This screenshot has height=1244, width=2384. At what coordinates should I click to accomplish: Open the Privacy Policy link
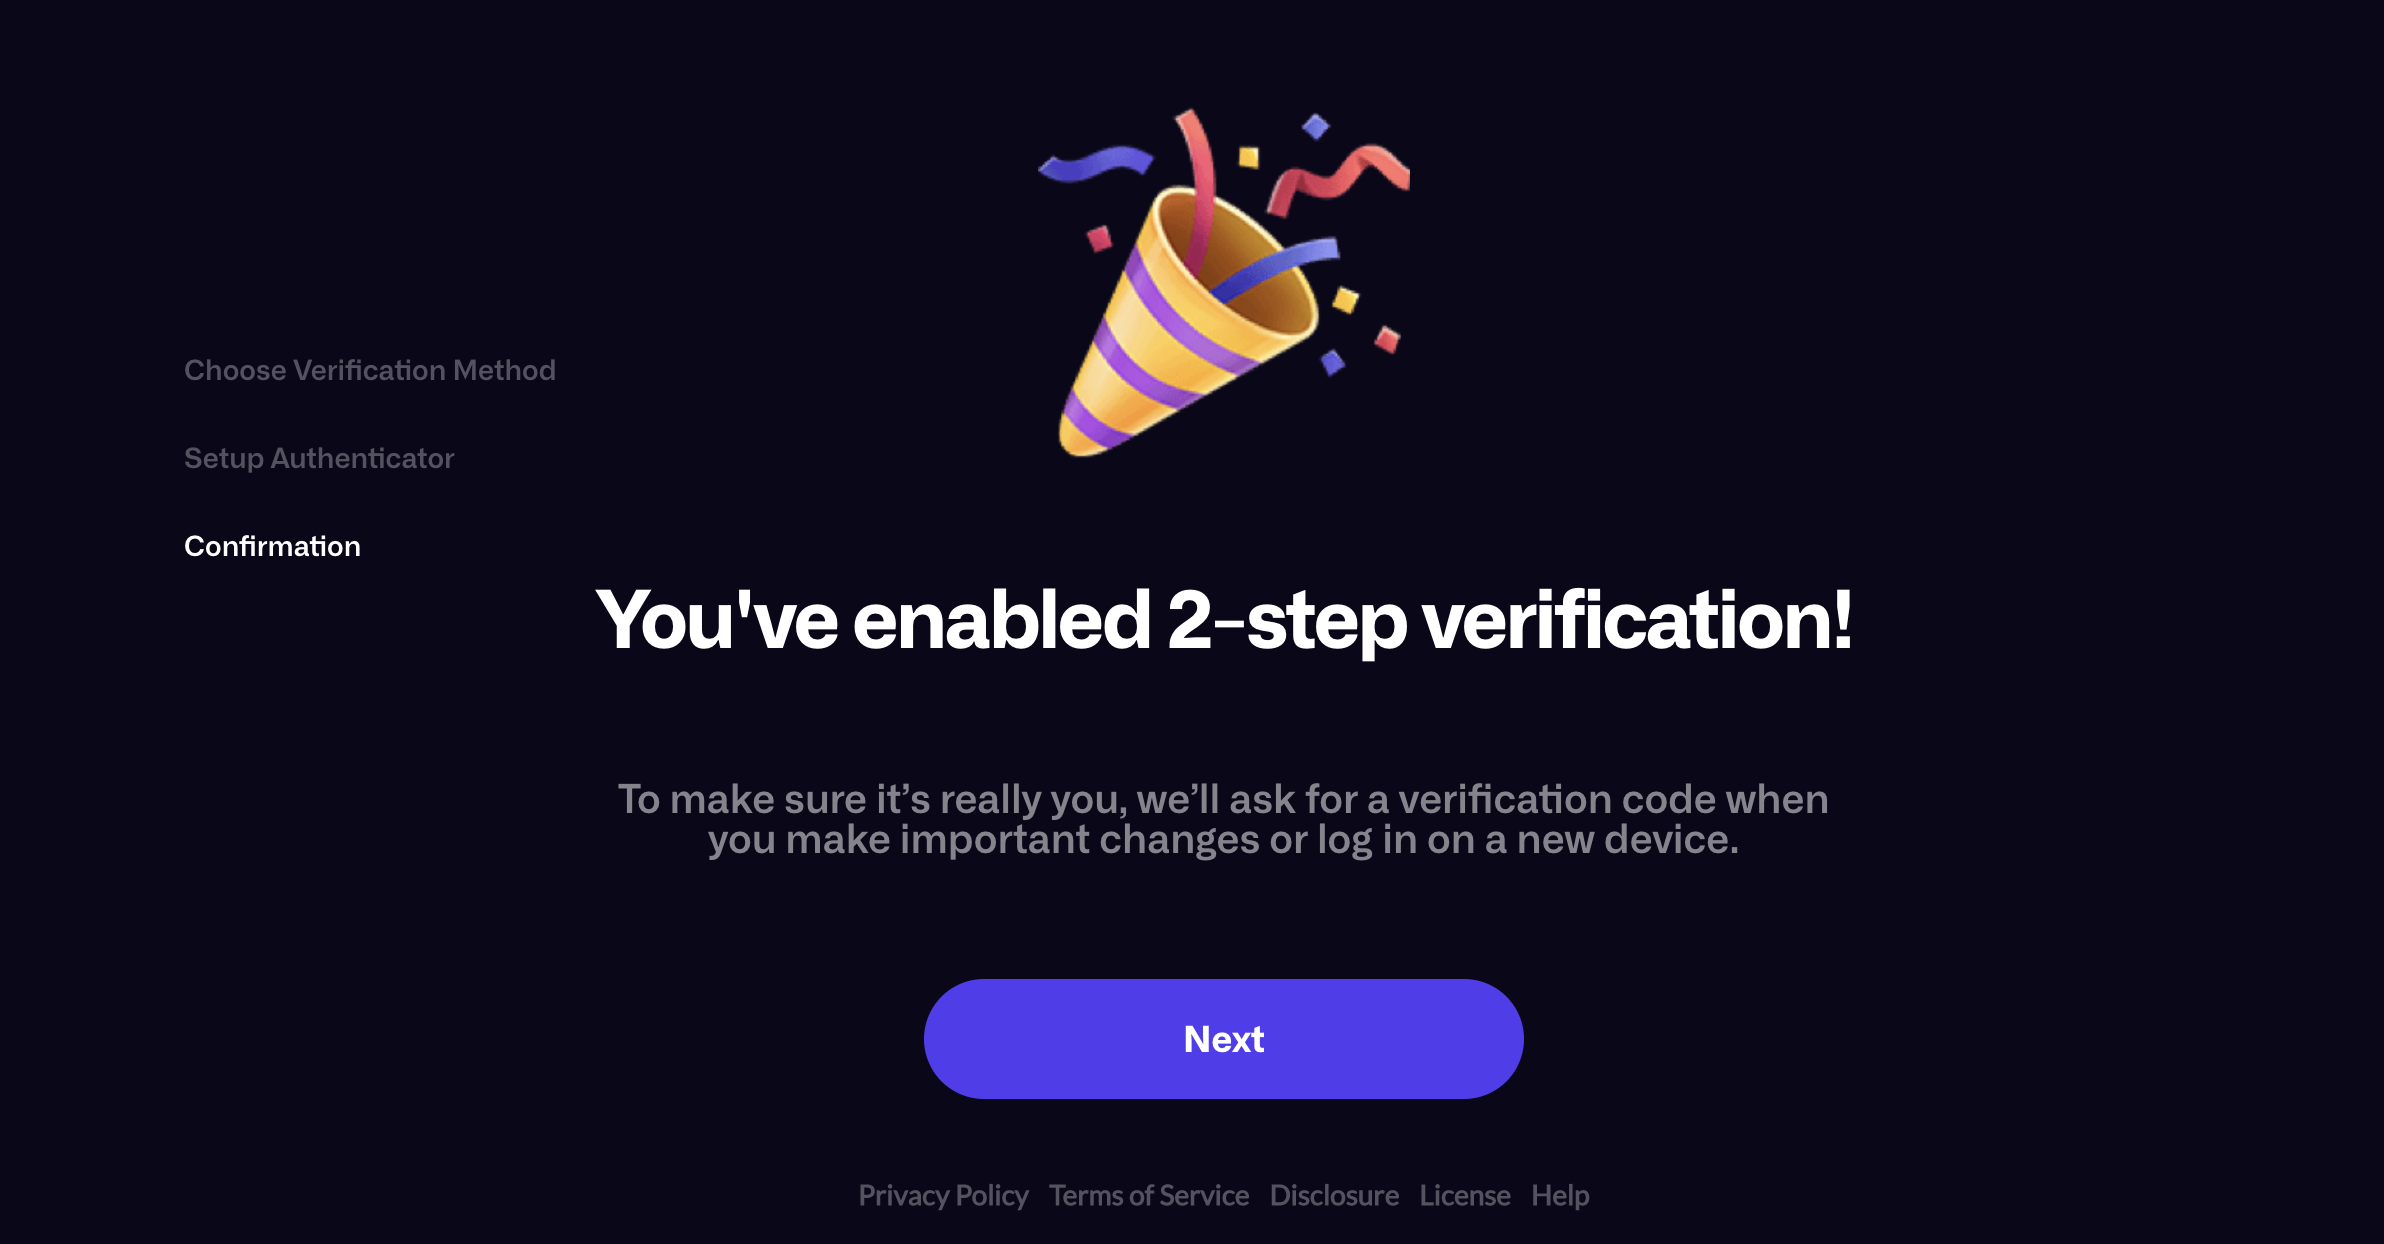point(943,1195)
